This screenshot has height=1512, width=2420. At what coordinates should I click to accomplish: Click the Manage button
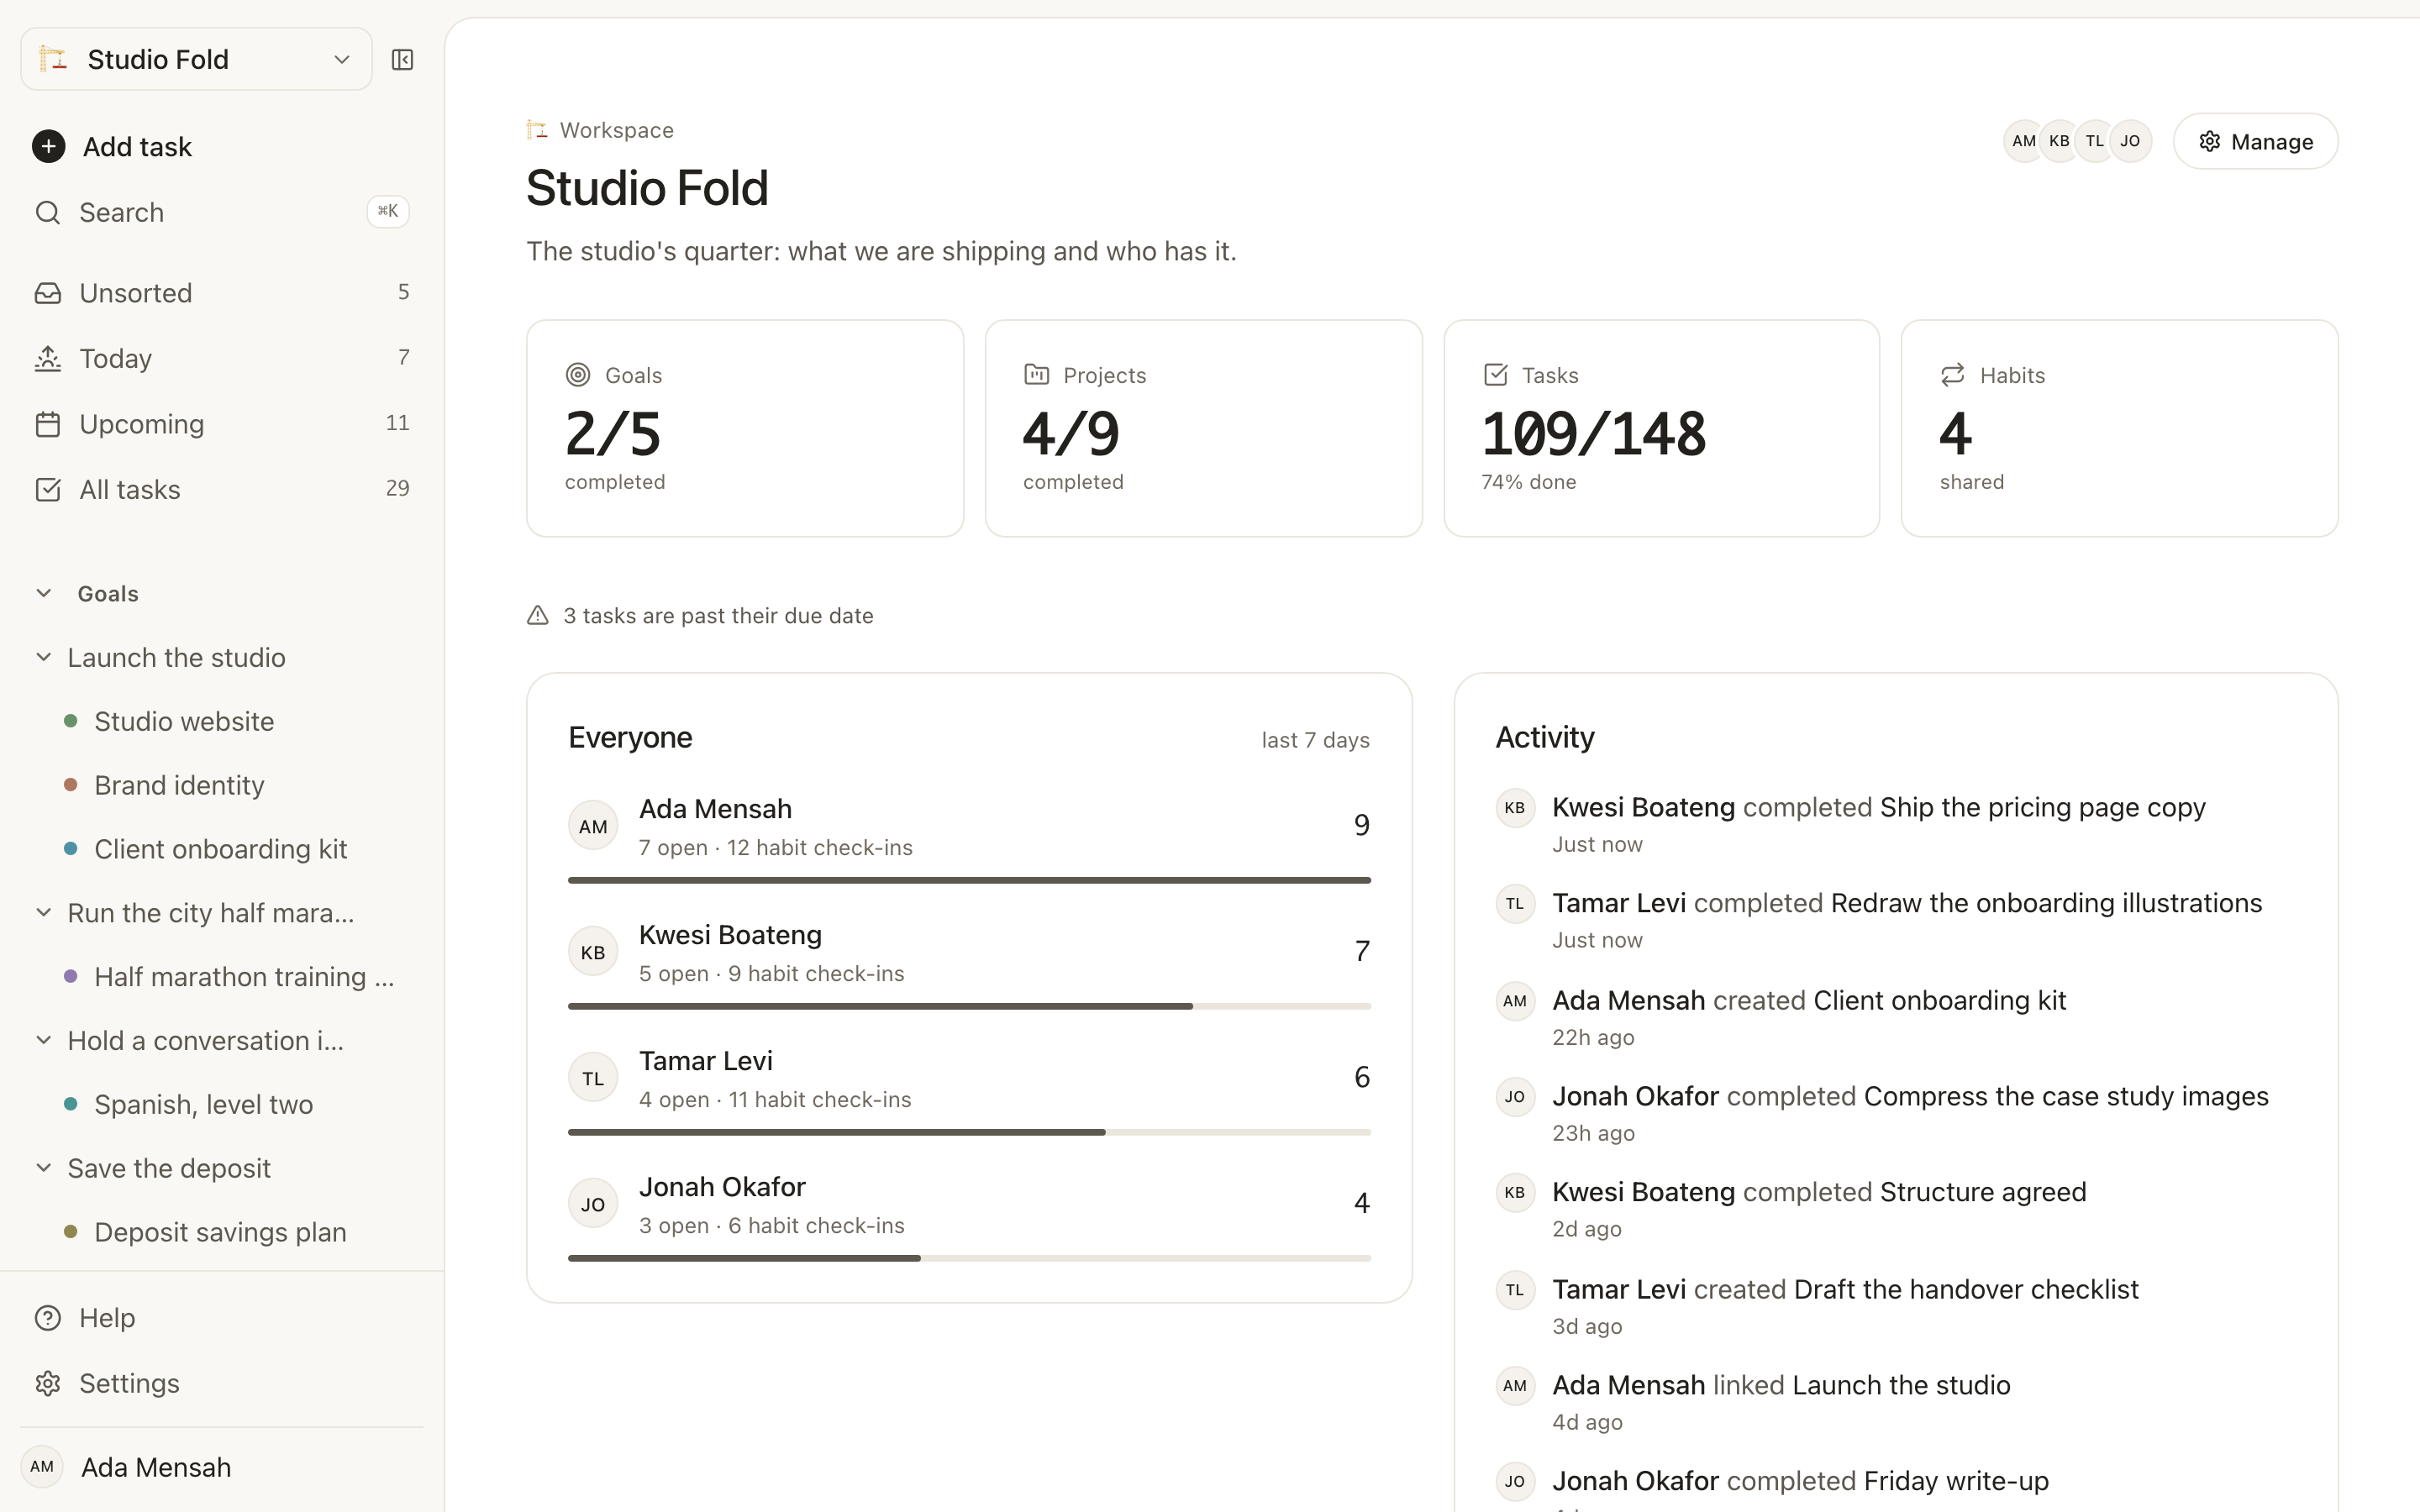point(2255,142)
